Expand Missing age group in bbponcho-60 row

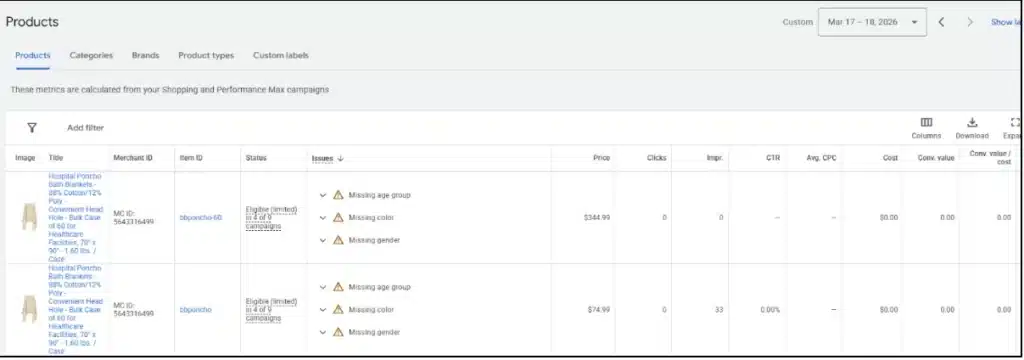(x=323, y=195)
